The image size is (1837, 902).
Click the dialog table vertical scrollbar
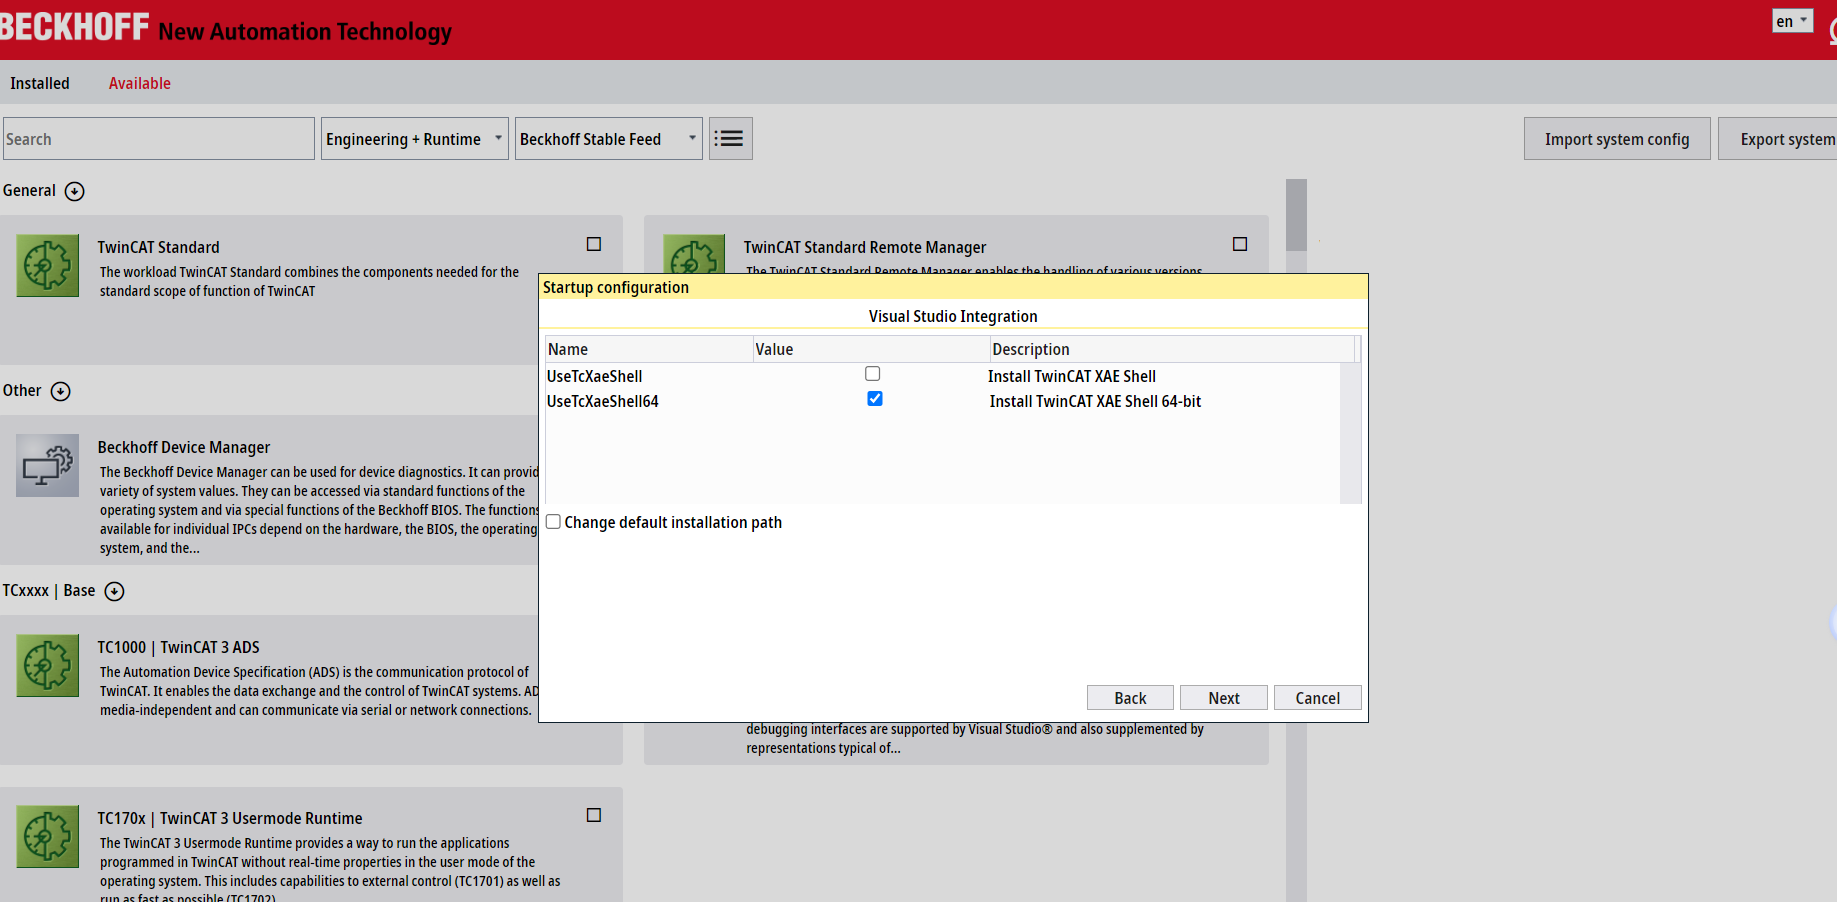point(1351,432)
